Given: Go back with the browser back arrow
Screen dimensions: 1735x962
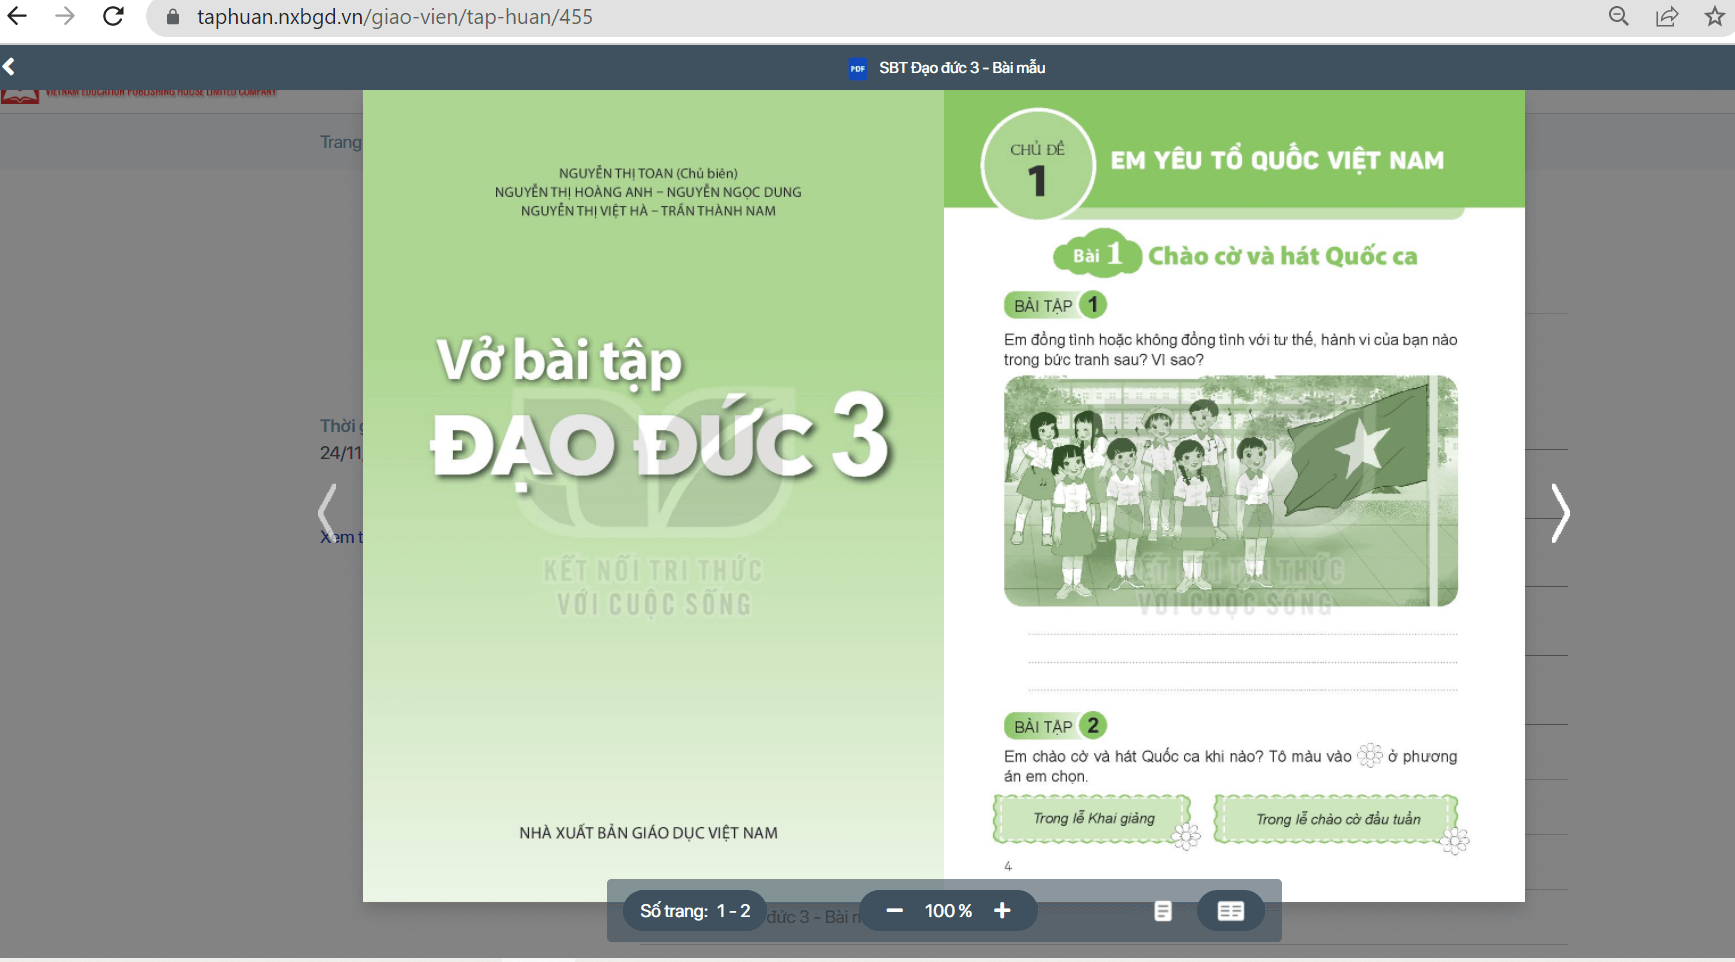Looking at the screenshot, I should [17, 16].
